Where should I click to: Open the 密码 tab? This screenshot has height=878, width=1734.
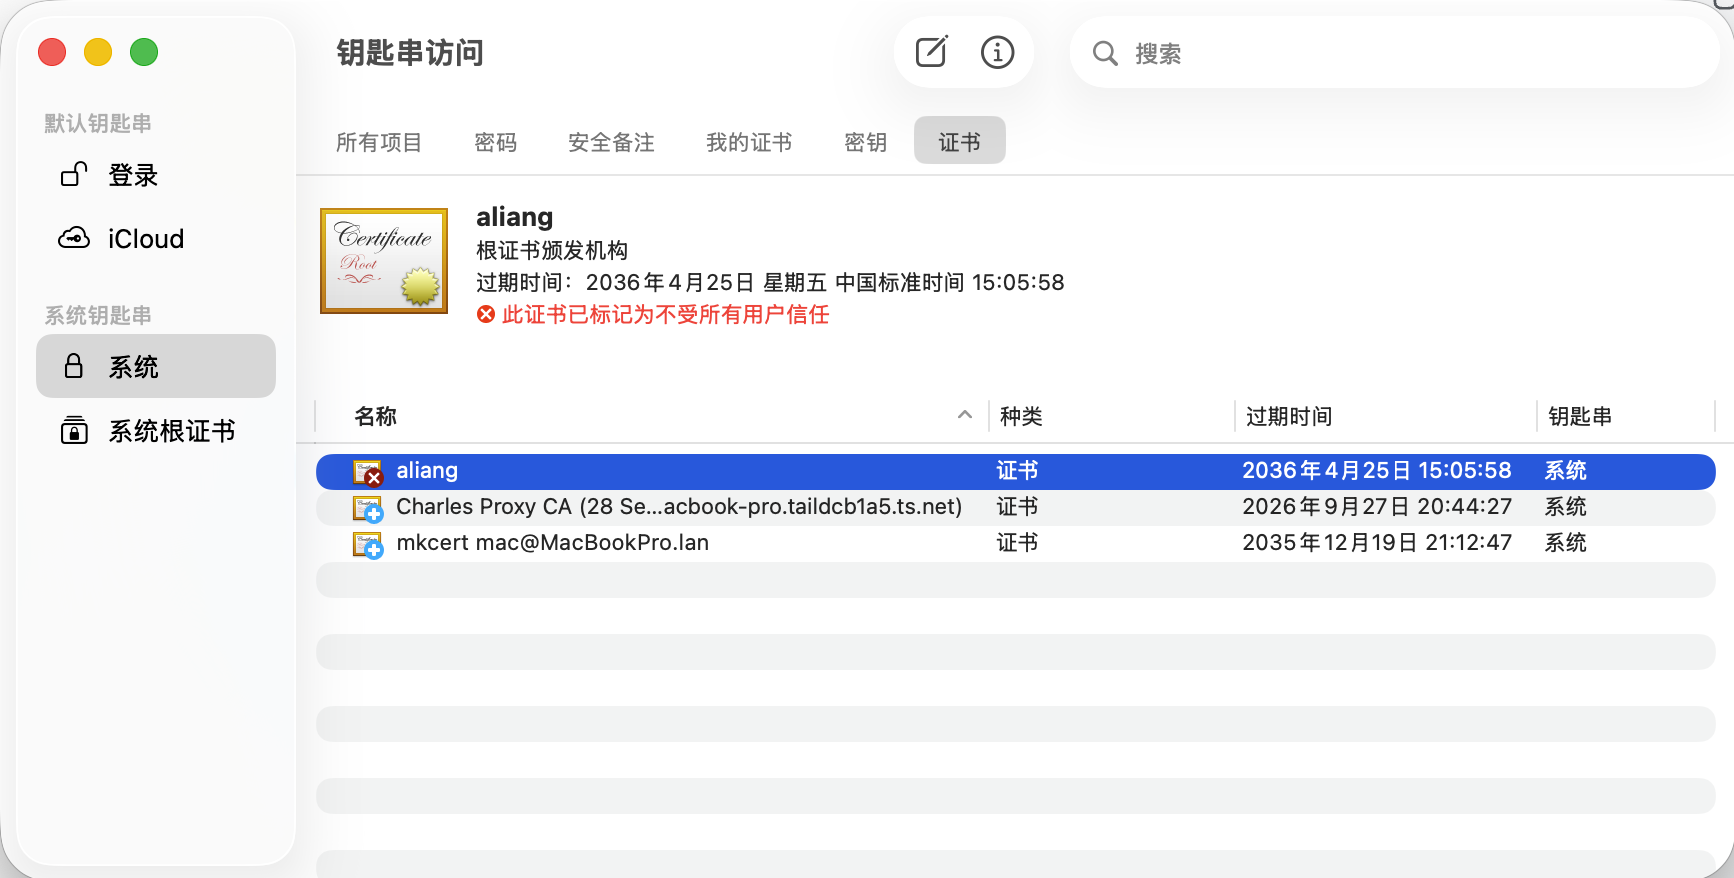pos(496,142)
